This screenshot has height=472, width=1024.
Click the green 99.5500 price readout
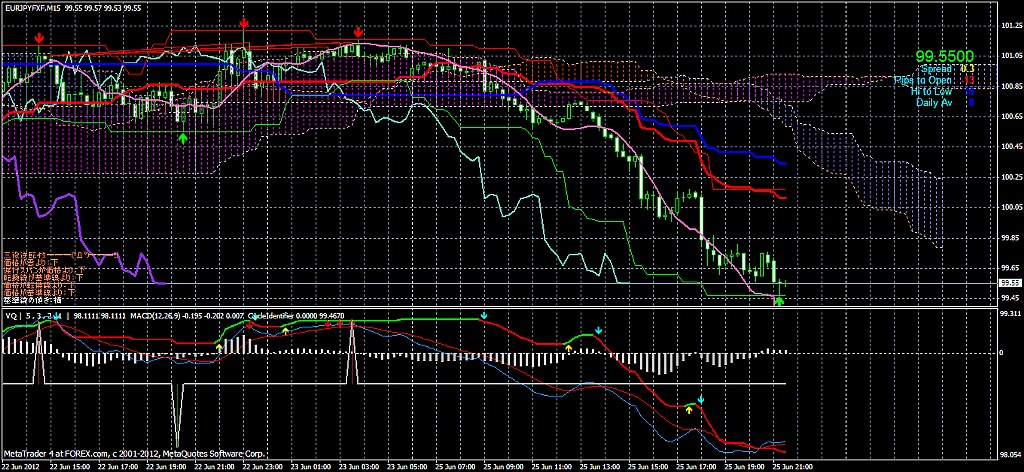944,55
